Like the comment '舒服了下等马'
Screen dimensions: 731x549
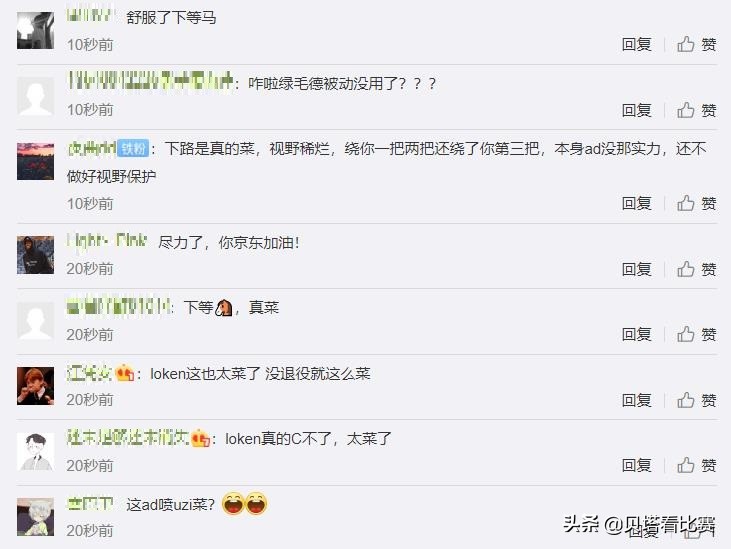click(697, 44)
